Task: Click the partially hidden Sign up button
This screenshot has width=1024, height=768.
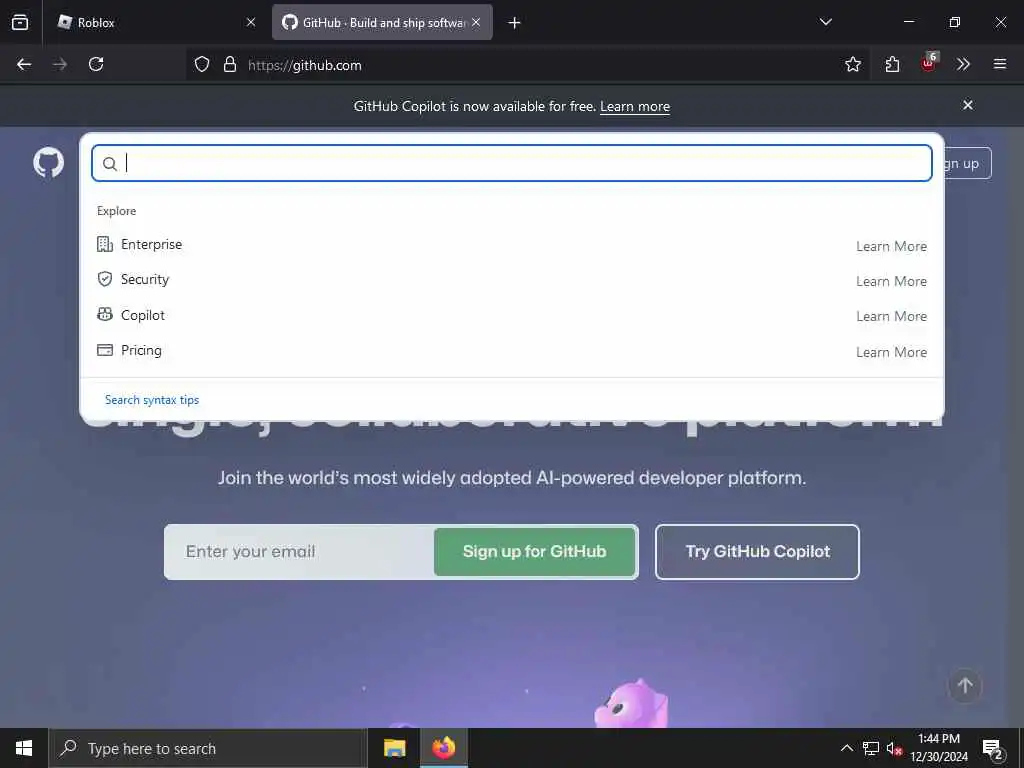Action: (968, 163)
